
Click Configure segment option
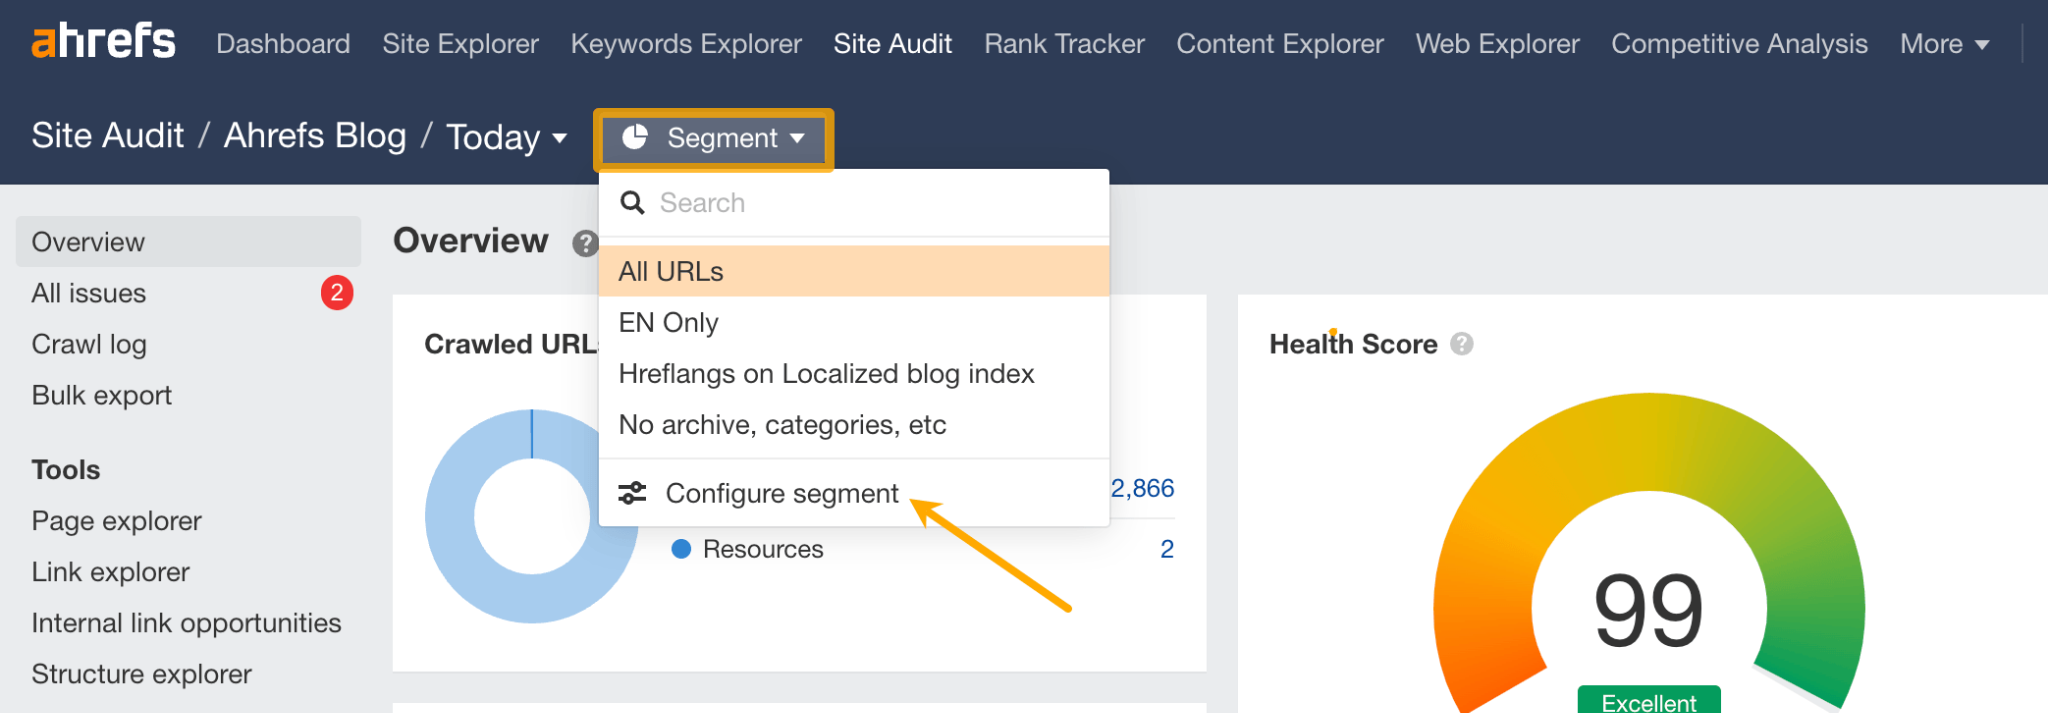(854, 493)
